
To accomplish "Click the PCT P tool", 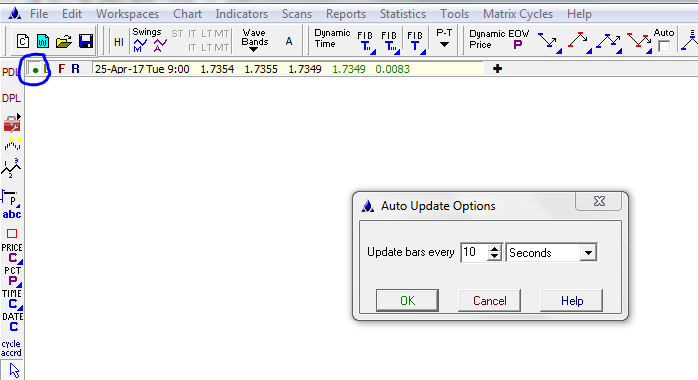I will (x=12, y=276).
